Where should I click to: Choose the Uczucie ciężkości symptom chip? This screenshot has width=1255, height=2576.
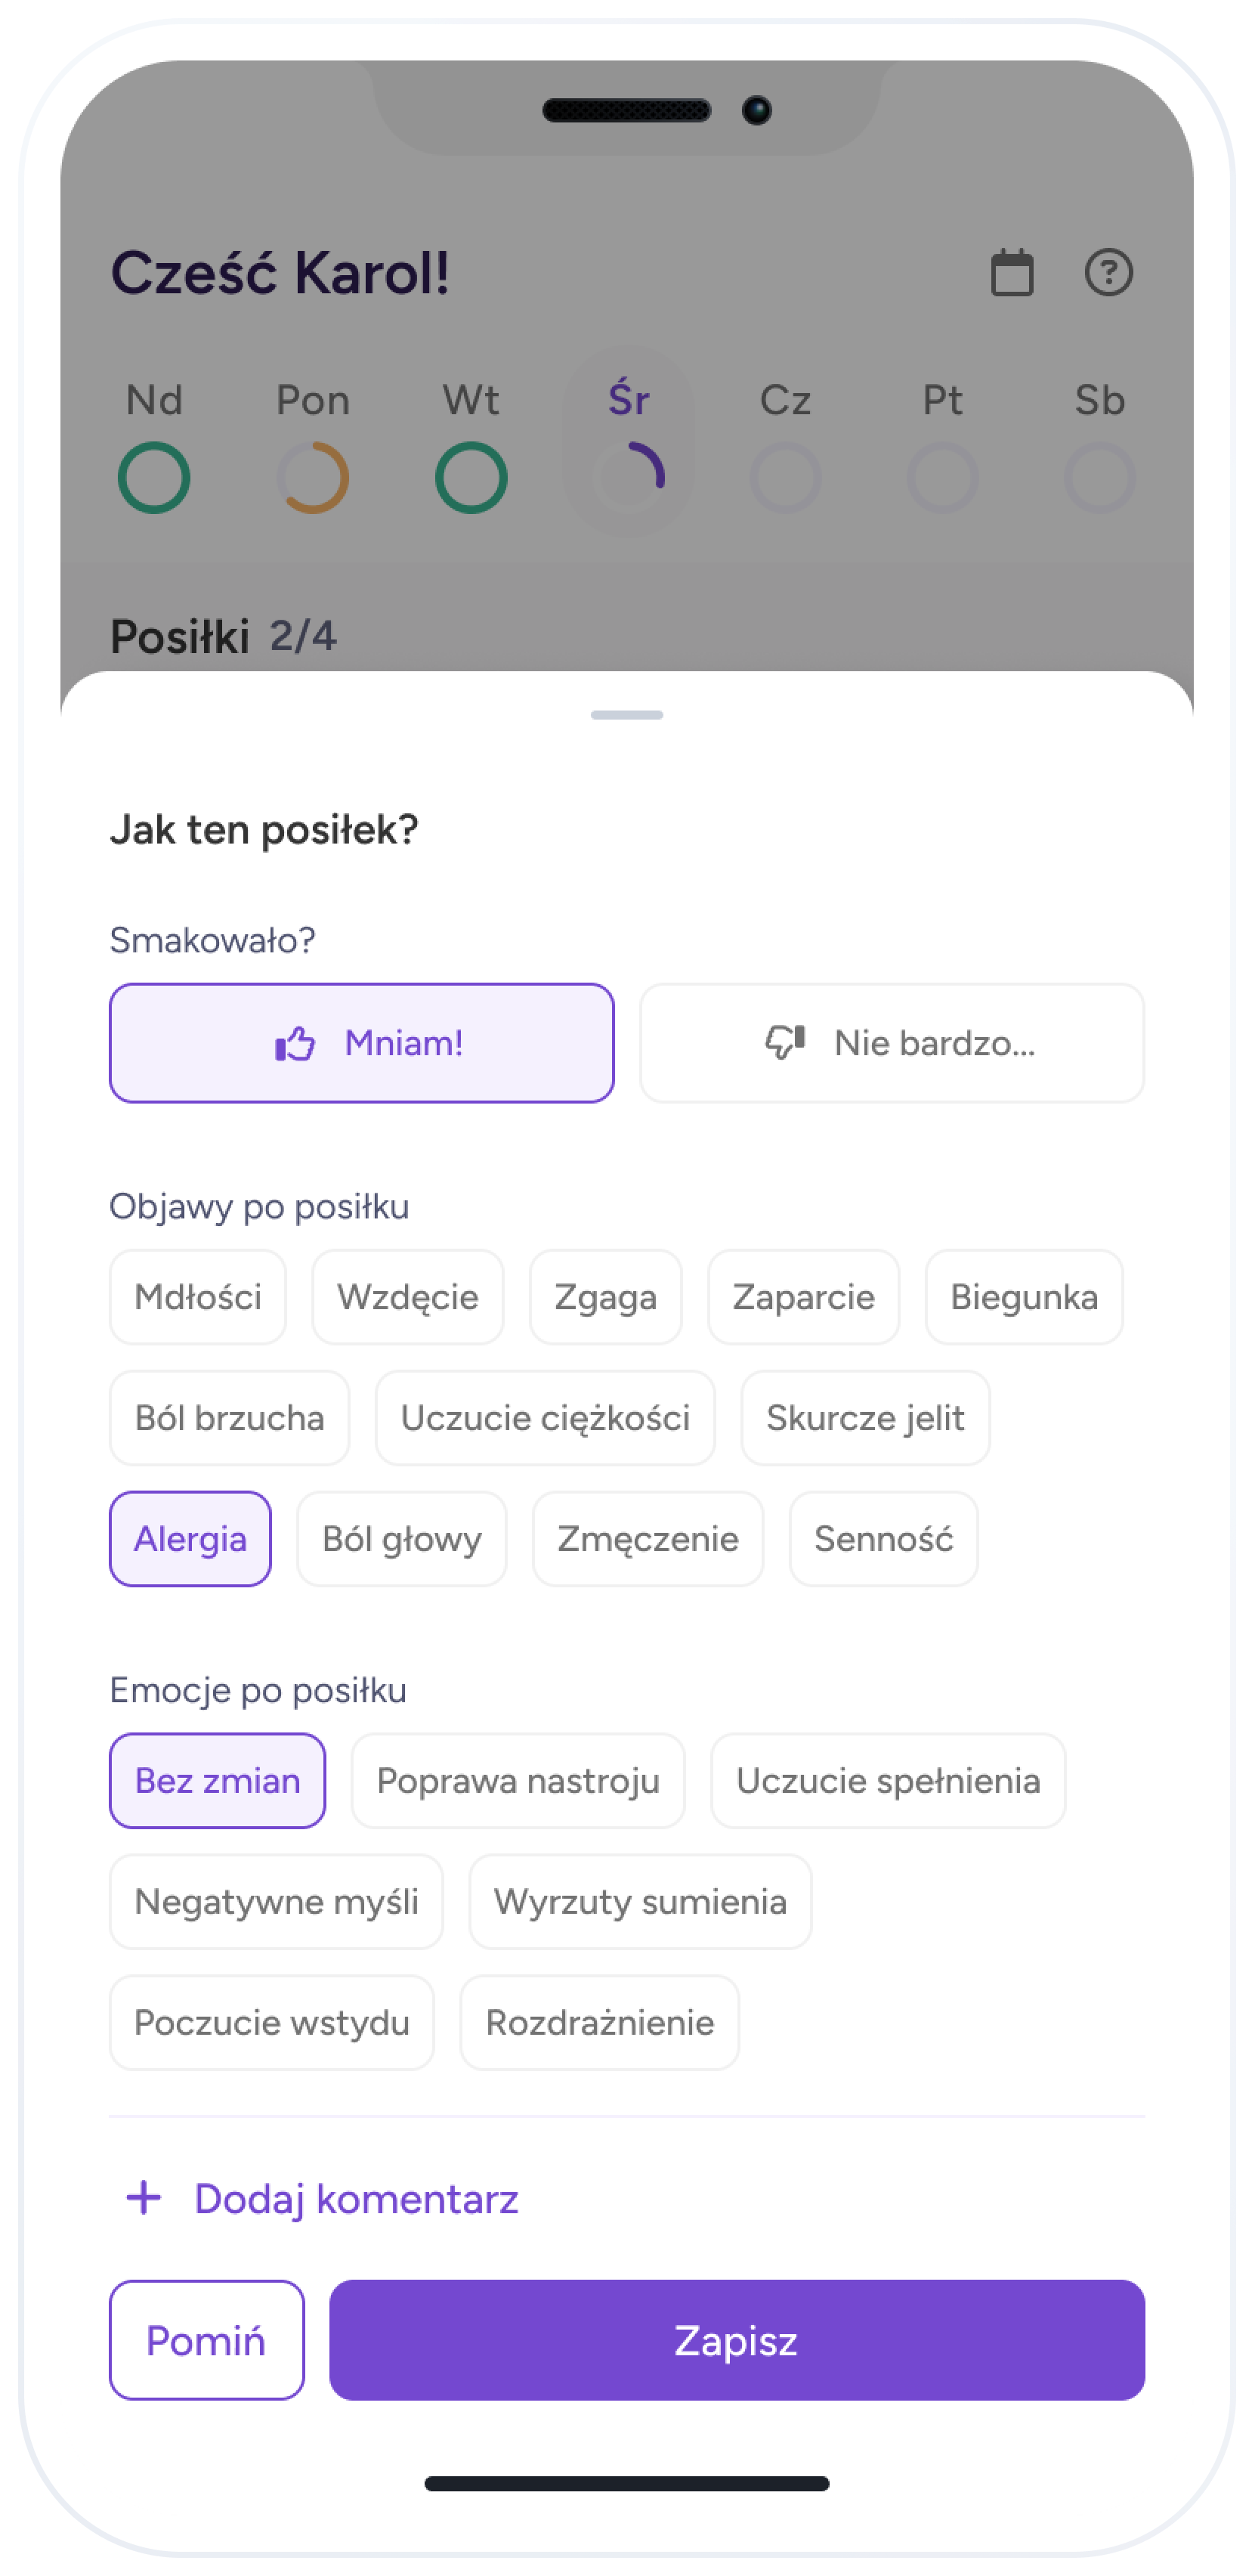pos(545,1418)
